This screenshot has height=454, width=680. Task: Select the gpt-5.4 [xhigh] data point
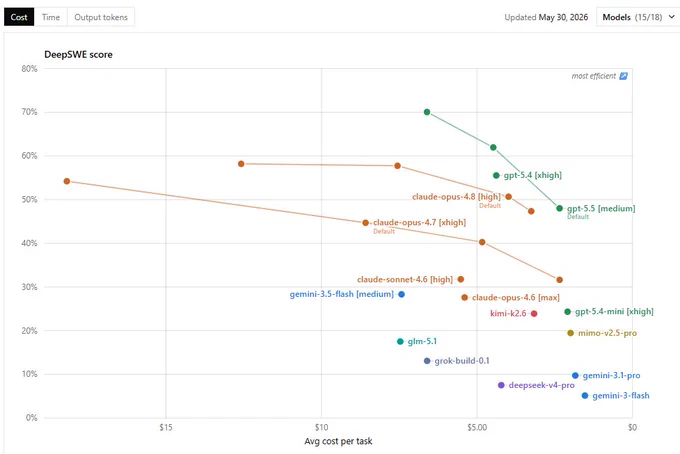click(497, 175)
